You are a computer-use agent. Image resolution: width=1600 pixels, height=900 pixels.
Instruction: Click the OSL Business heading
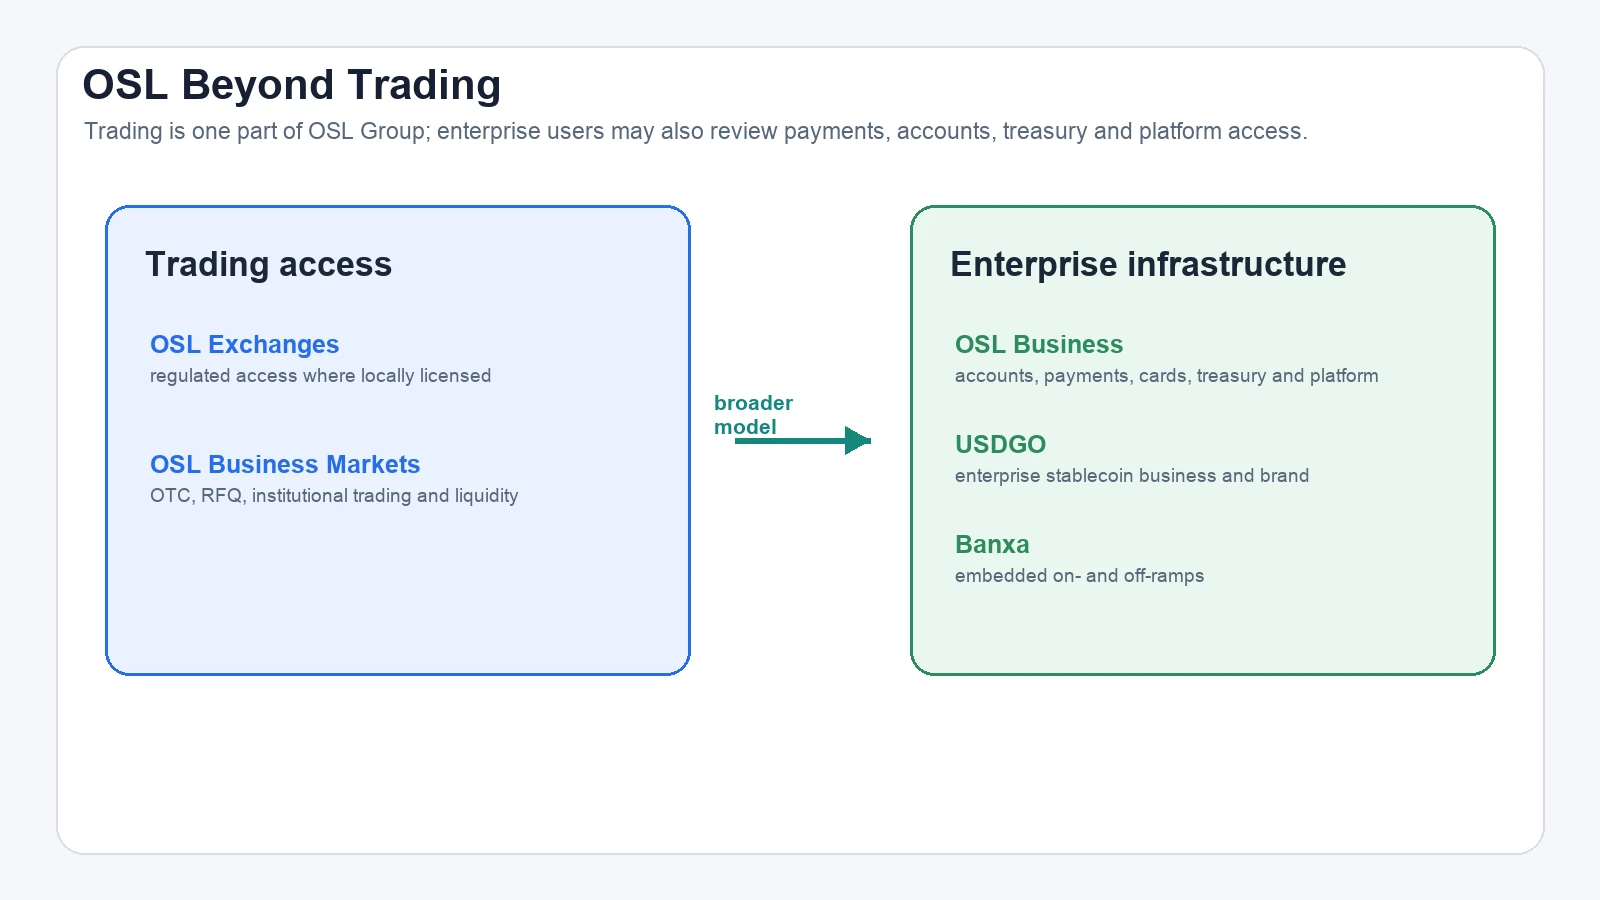[1039, 344]
